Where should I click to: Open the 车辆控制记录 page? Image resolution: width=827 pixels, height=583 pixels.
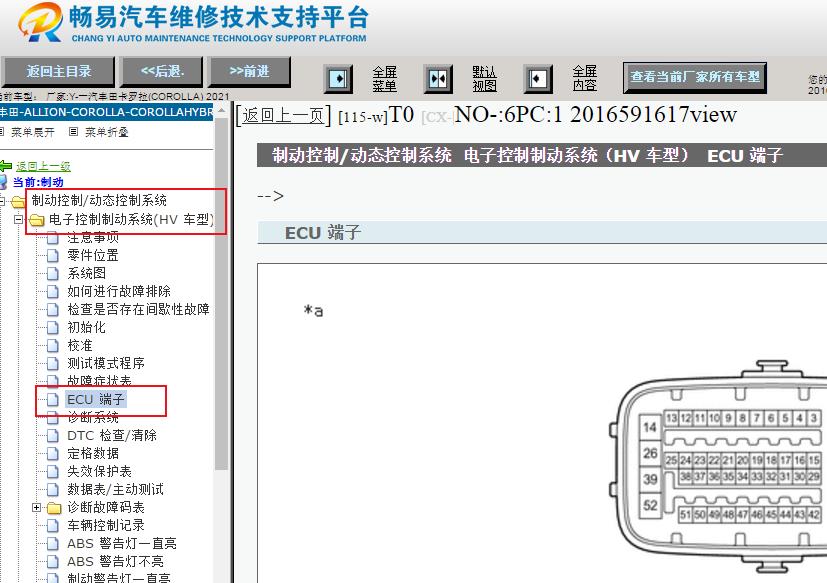pyautogui.click(x=106, y=525)
